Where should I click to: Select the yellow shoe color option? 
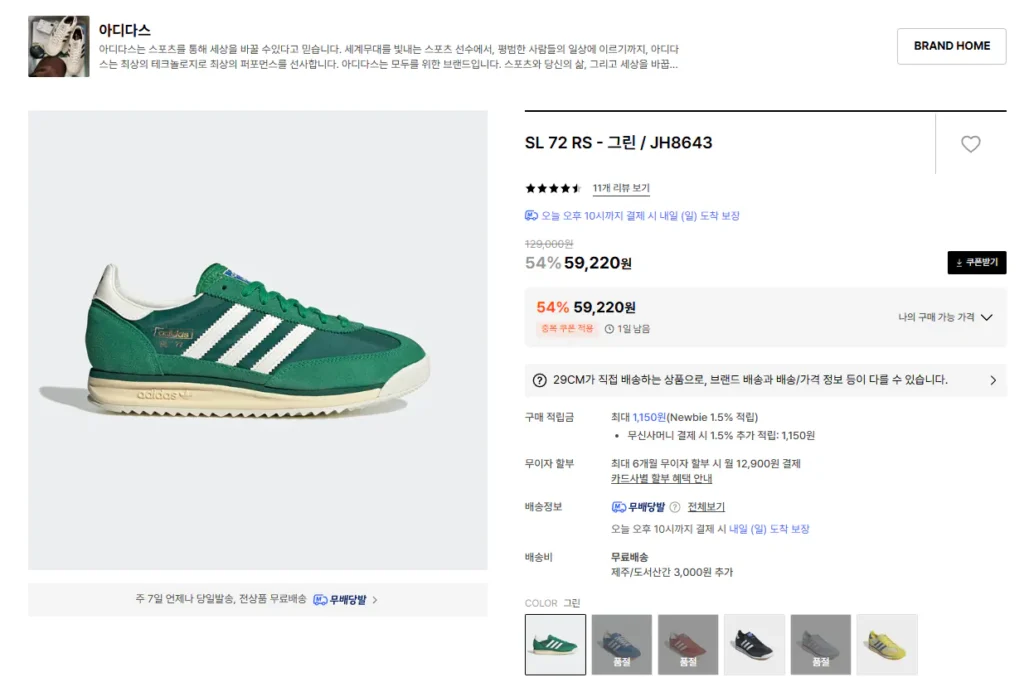point(886,644)
